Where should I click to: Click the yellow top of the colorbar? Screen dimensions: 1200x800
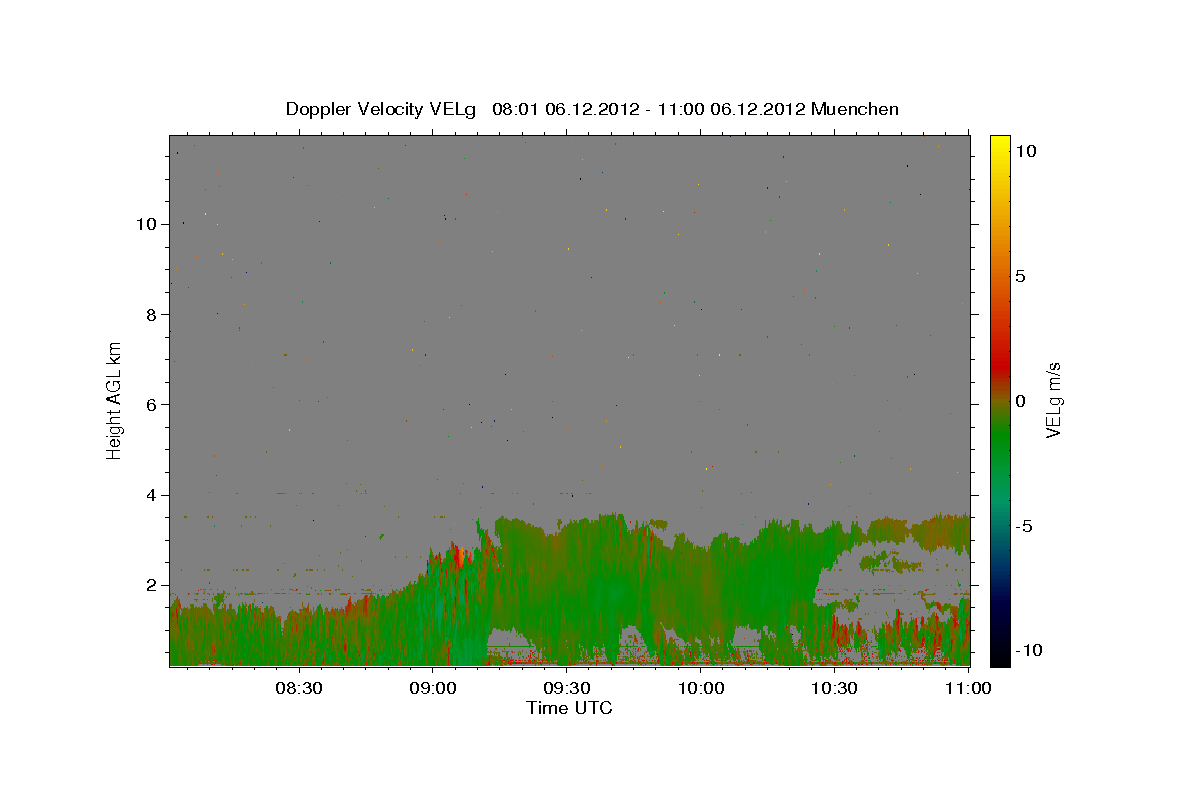[999, 143]
